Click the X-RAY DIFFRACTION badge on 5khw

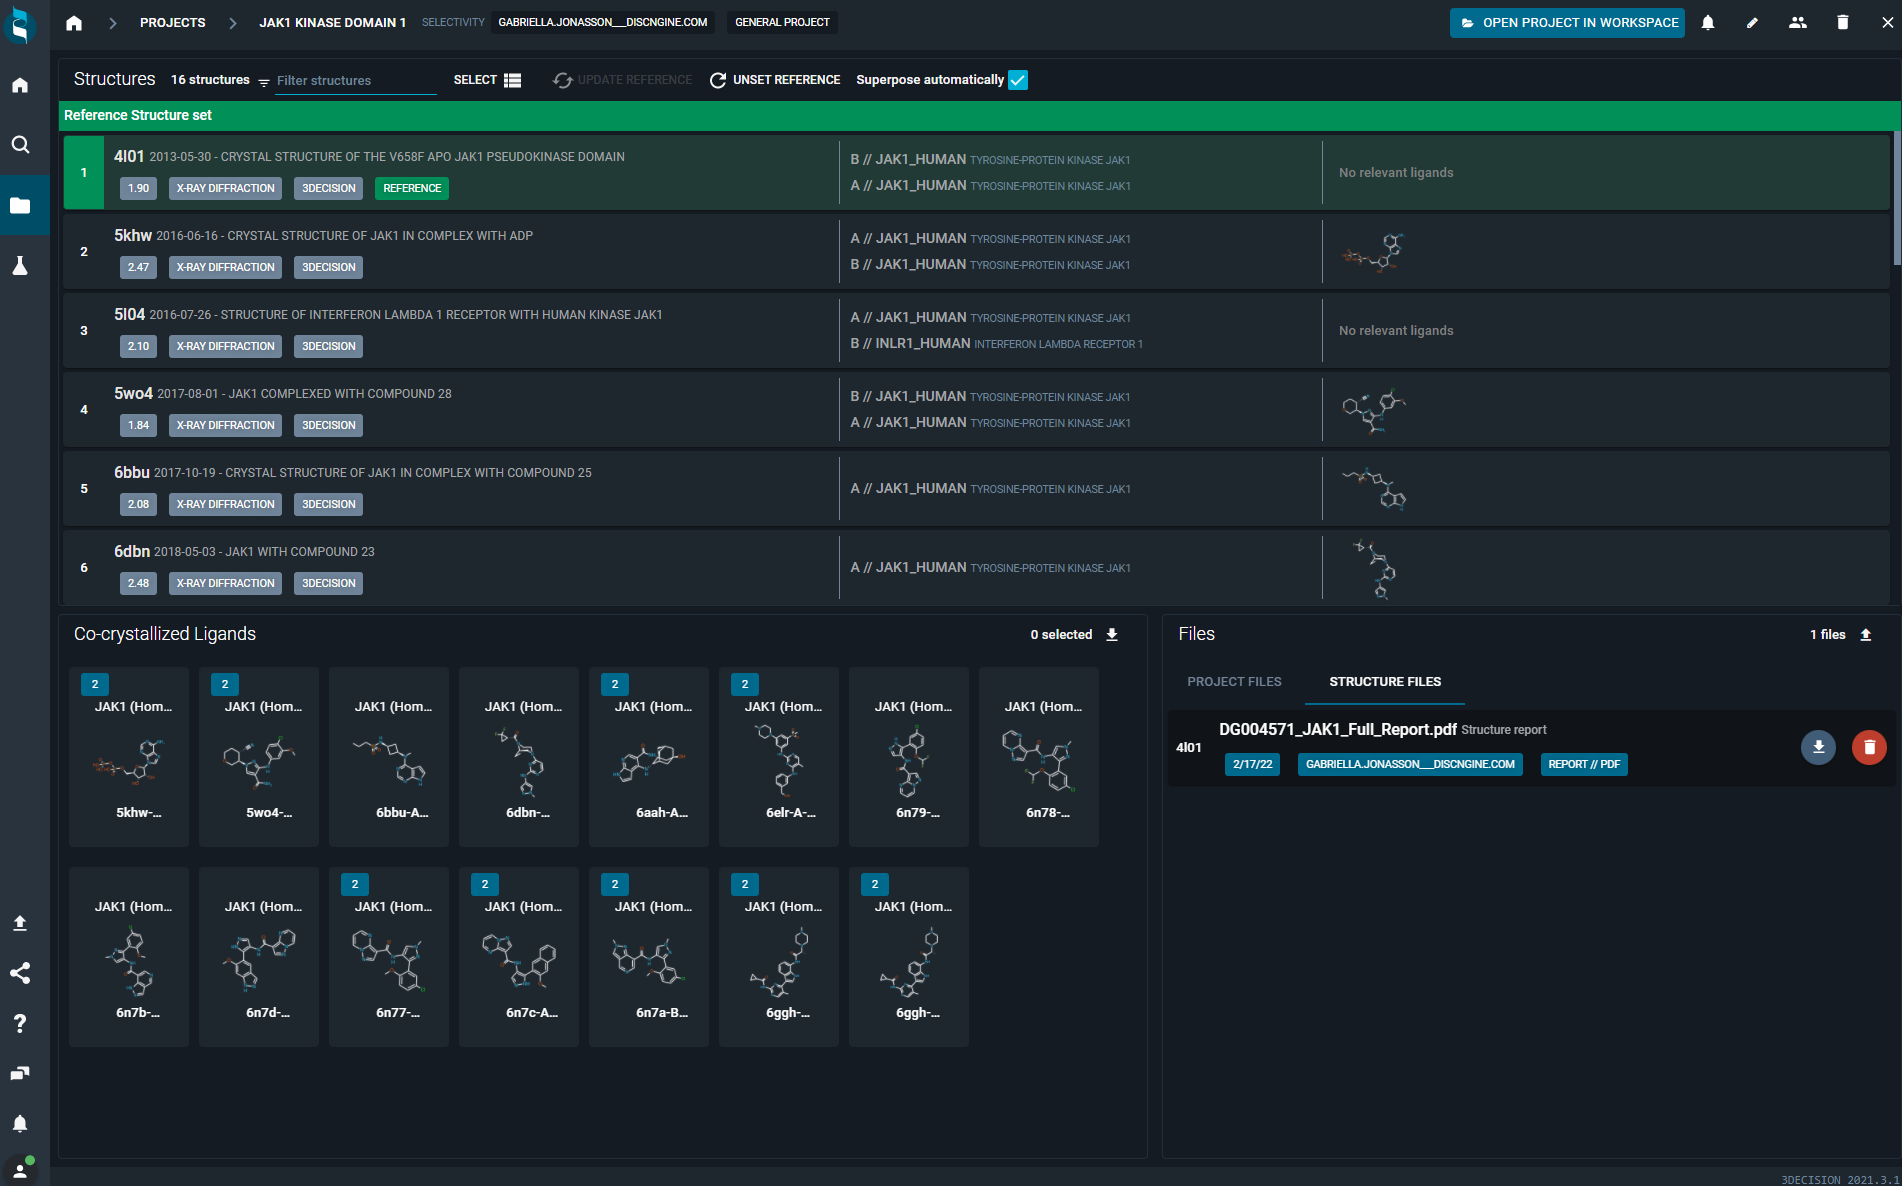pos(225,267)
